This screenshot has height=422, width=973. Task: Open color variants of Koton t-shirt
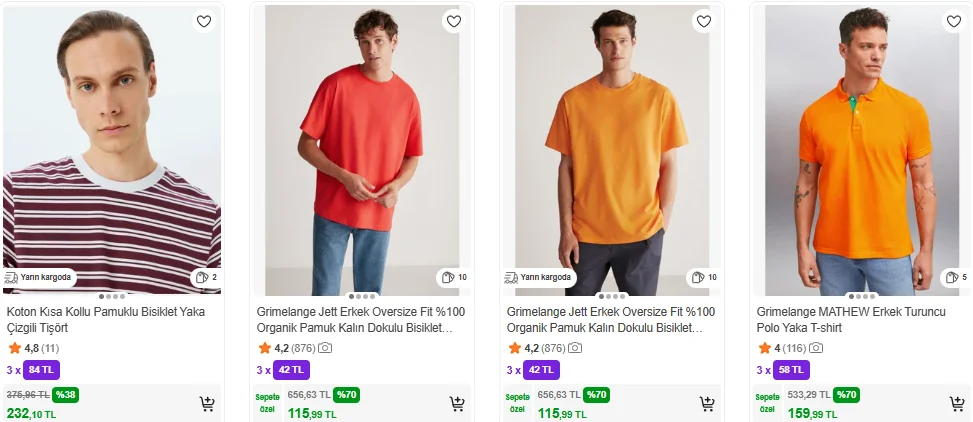205,277
